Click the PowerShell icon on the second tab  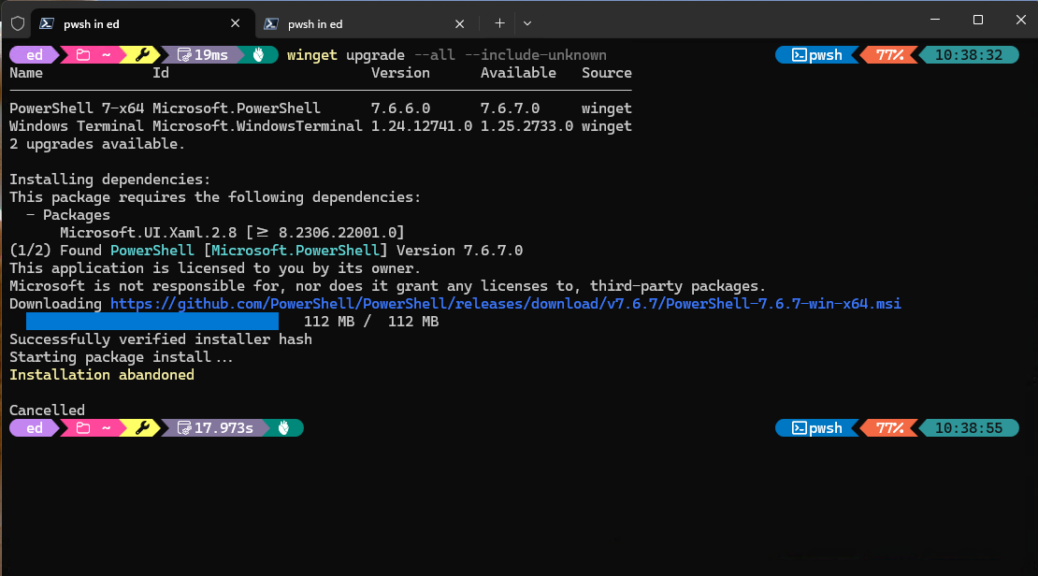(x=271, y=24)
